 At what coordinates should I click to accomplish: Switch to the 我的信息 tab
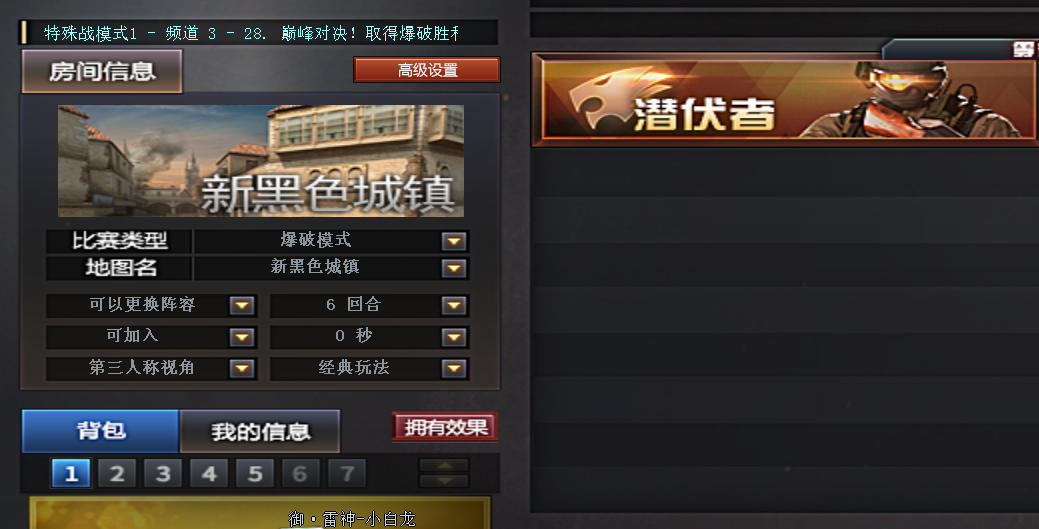click(260, 432)
